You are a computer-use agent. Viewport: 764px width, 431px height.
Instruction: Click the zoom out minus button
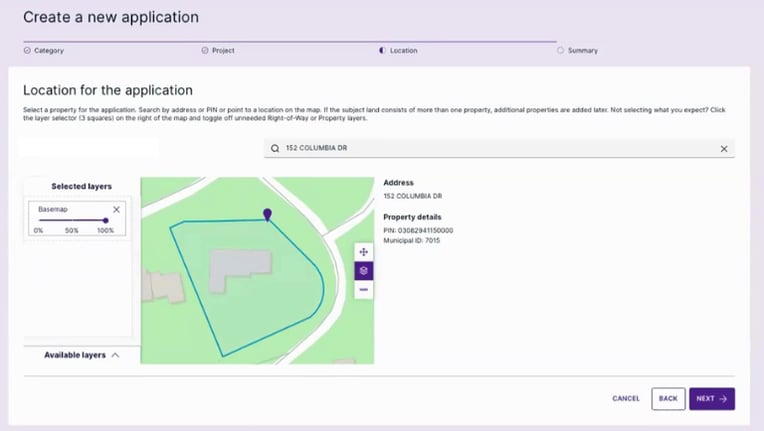pyautogui.click(x=364, y=289)
